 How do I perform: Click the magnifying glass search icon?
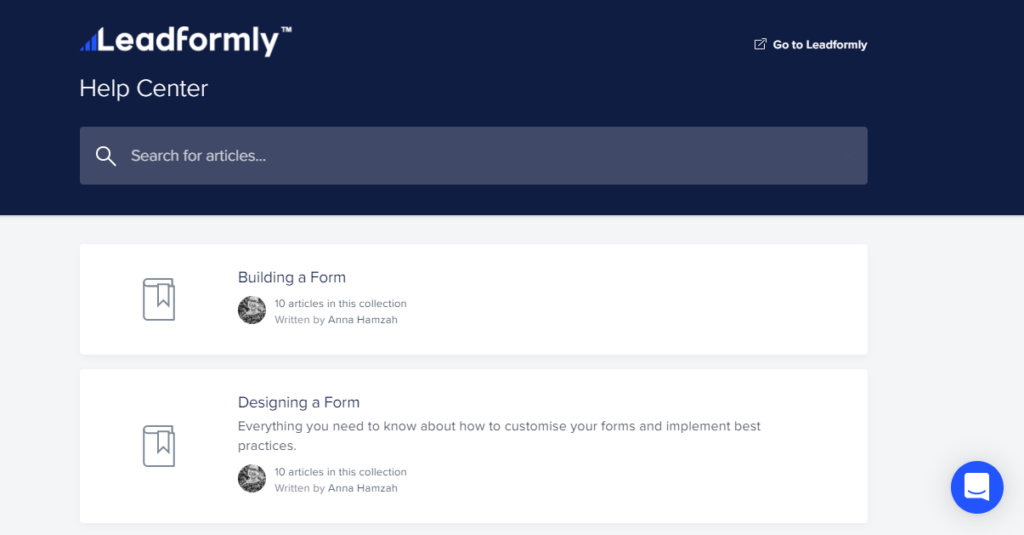106,156
